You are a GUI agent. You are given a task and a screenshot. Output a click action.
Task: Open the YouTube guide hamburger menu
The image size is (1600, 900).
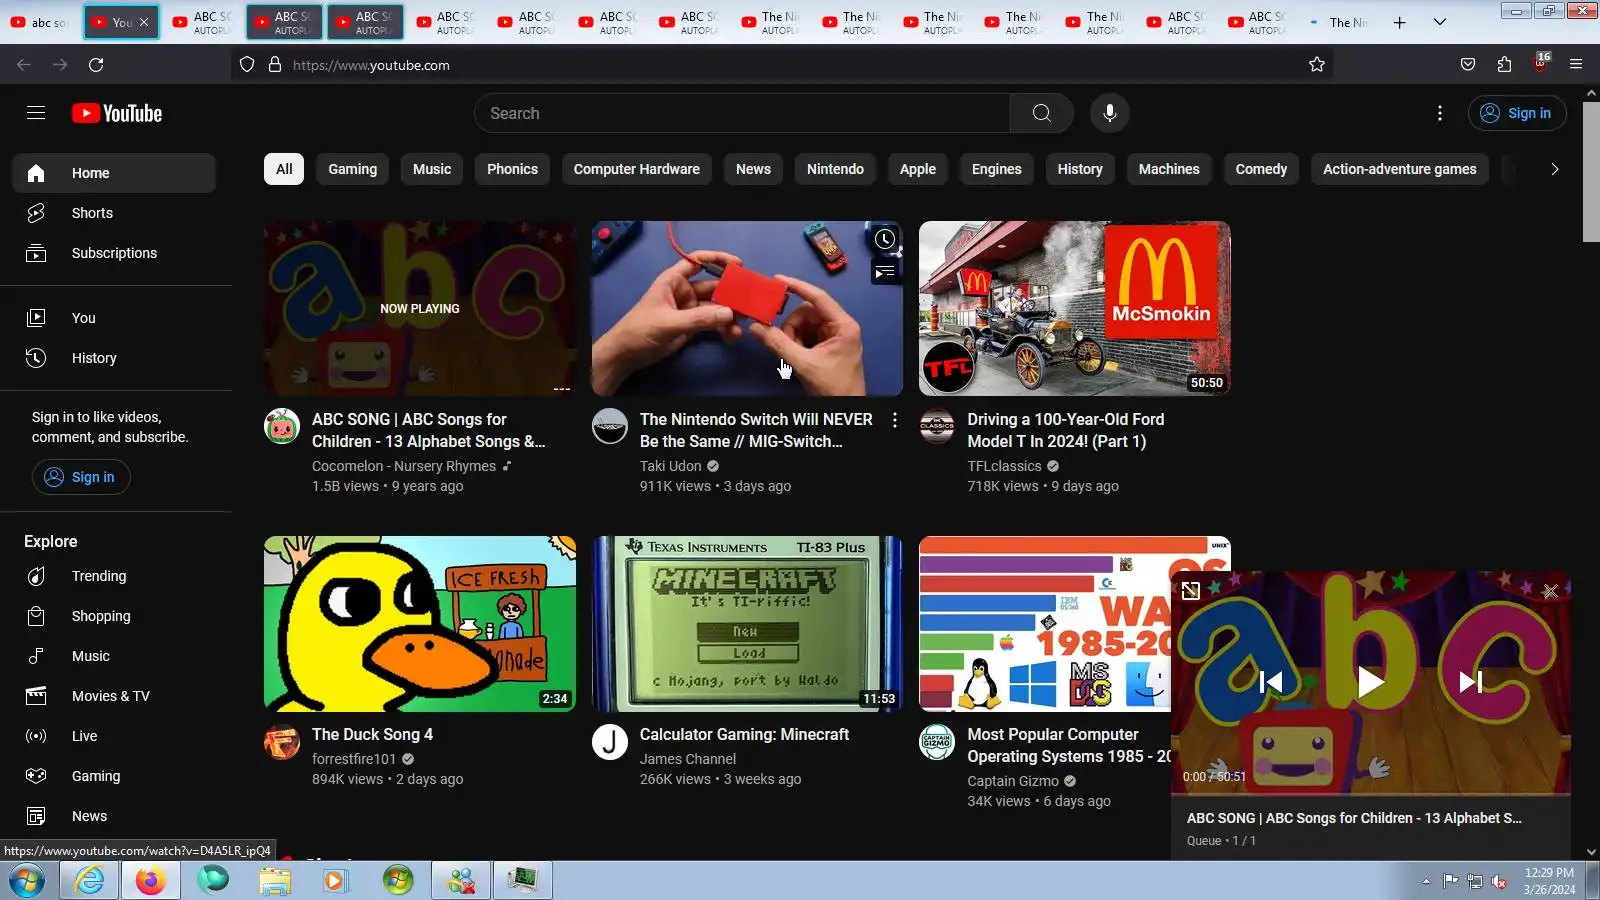(36, 113)
